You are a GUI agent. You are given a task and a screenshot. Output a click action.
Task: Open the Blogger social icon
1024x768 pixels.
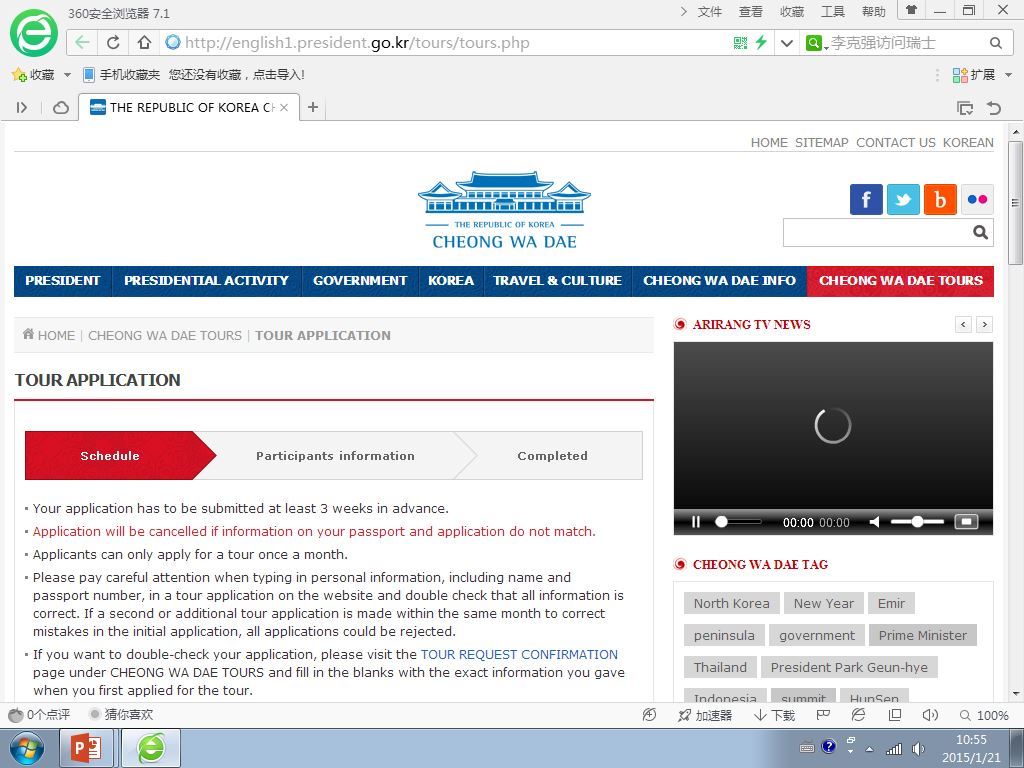click(940, 199)
